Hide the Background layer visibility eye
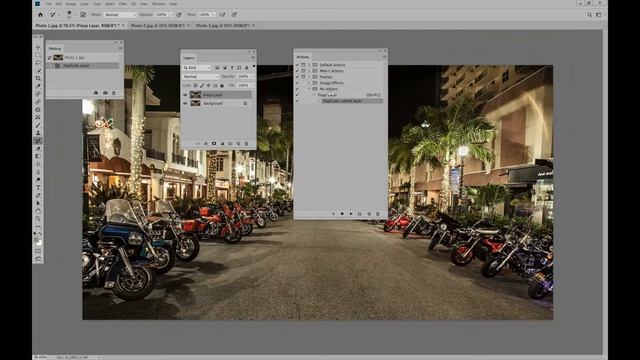Screen dimensions: 640x360 185,103
